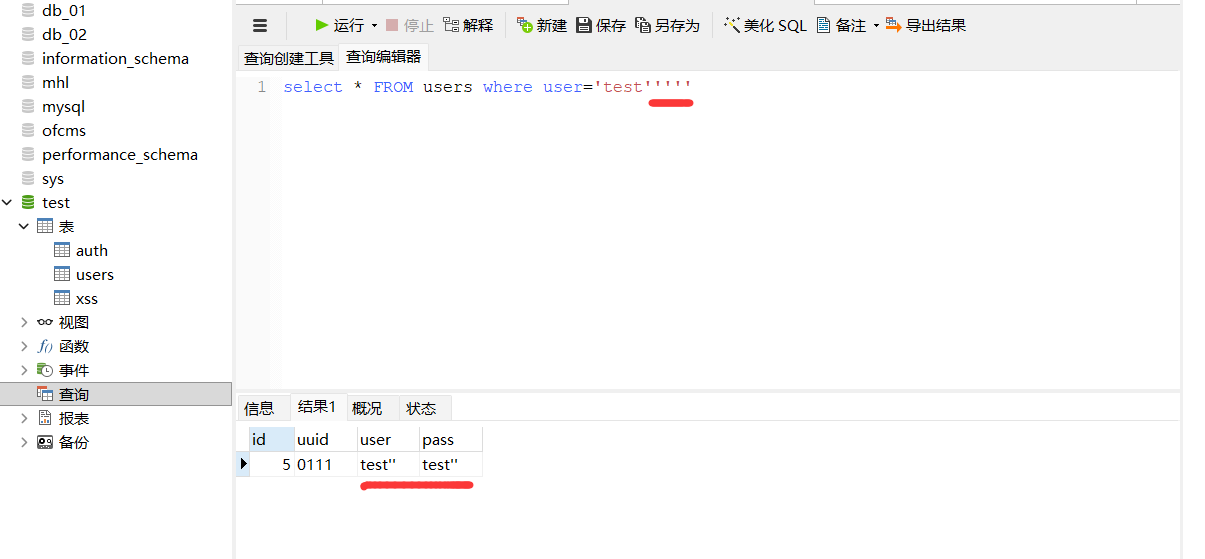Image resolution: width=1205 pixels, height=559 pixels.
Task: Collapse the 表 tables node
Action: click(x=24, y=226)
